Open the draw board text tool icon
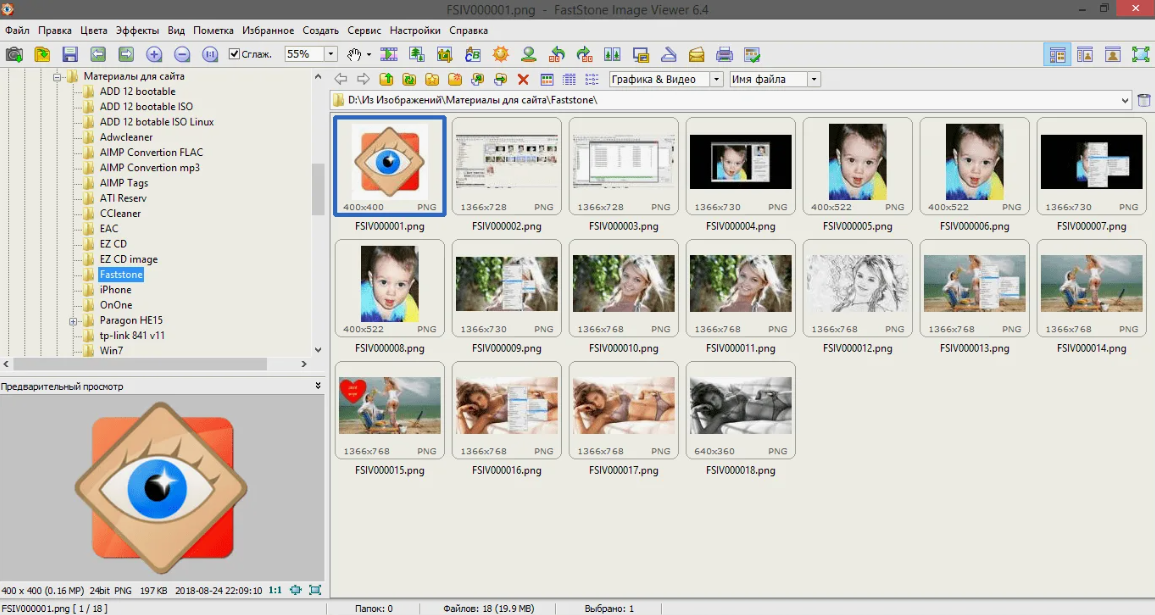 pos(472,55)
